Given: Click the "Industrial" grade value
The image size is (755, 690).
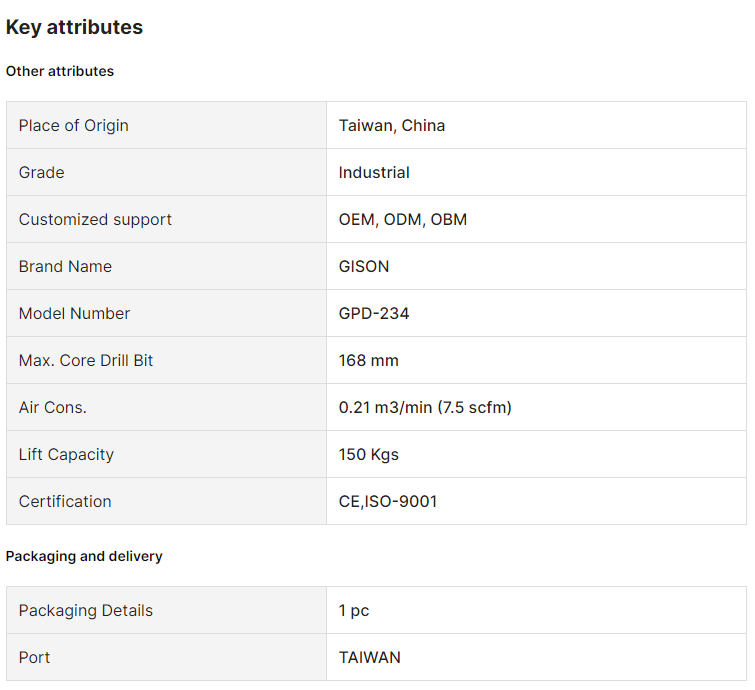Looking at the screenshot, I should coord(374,172).
